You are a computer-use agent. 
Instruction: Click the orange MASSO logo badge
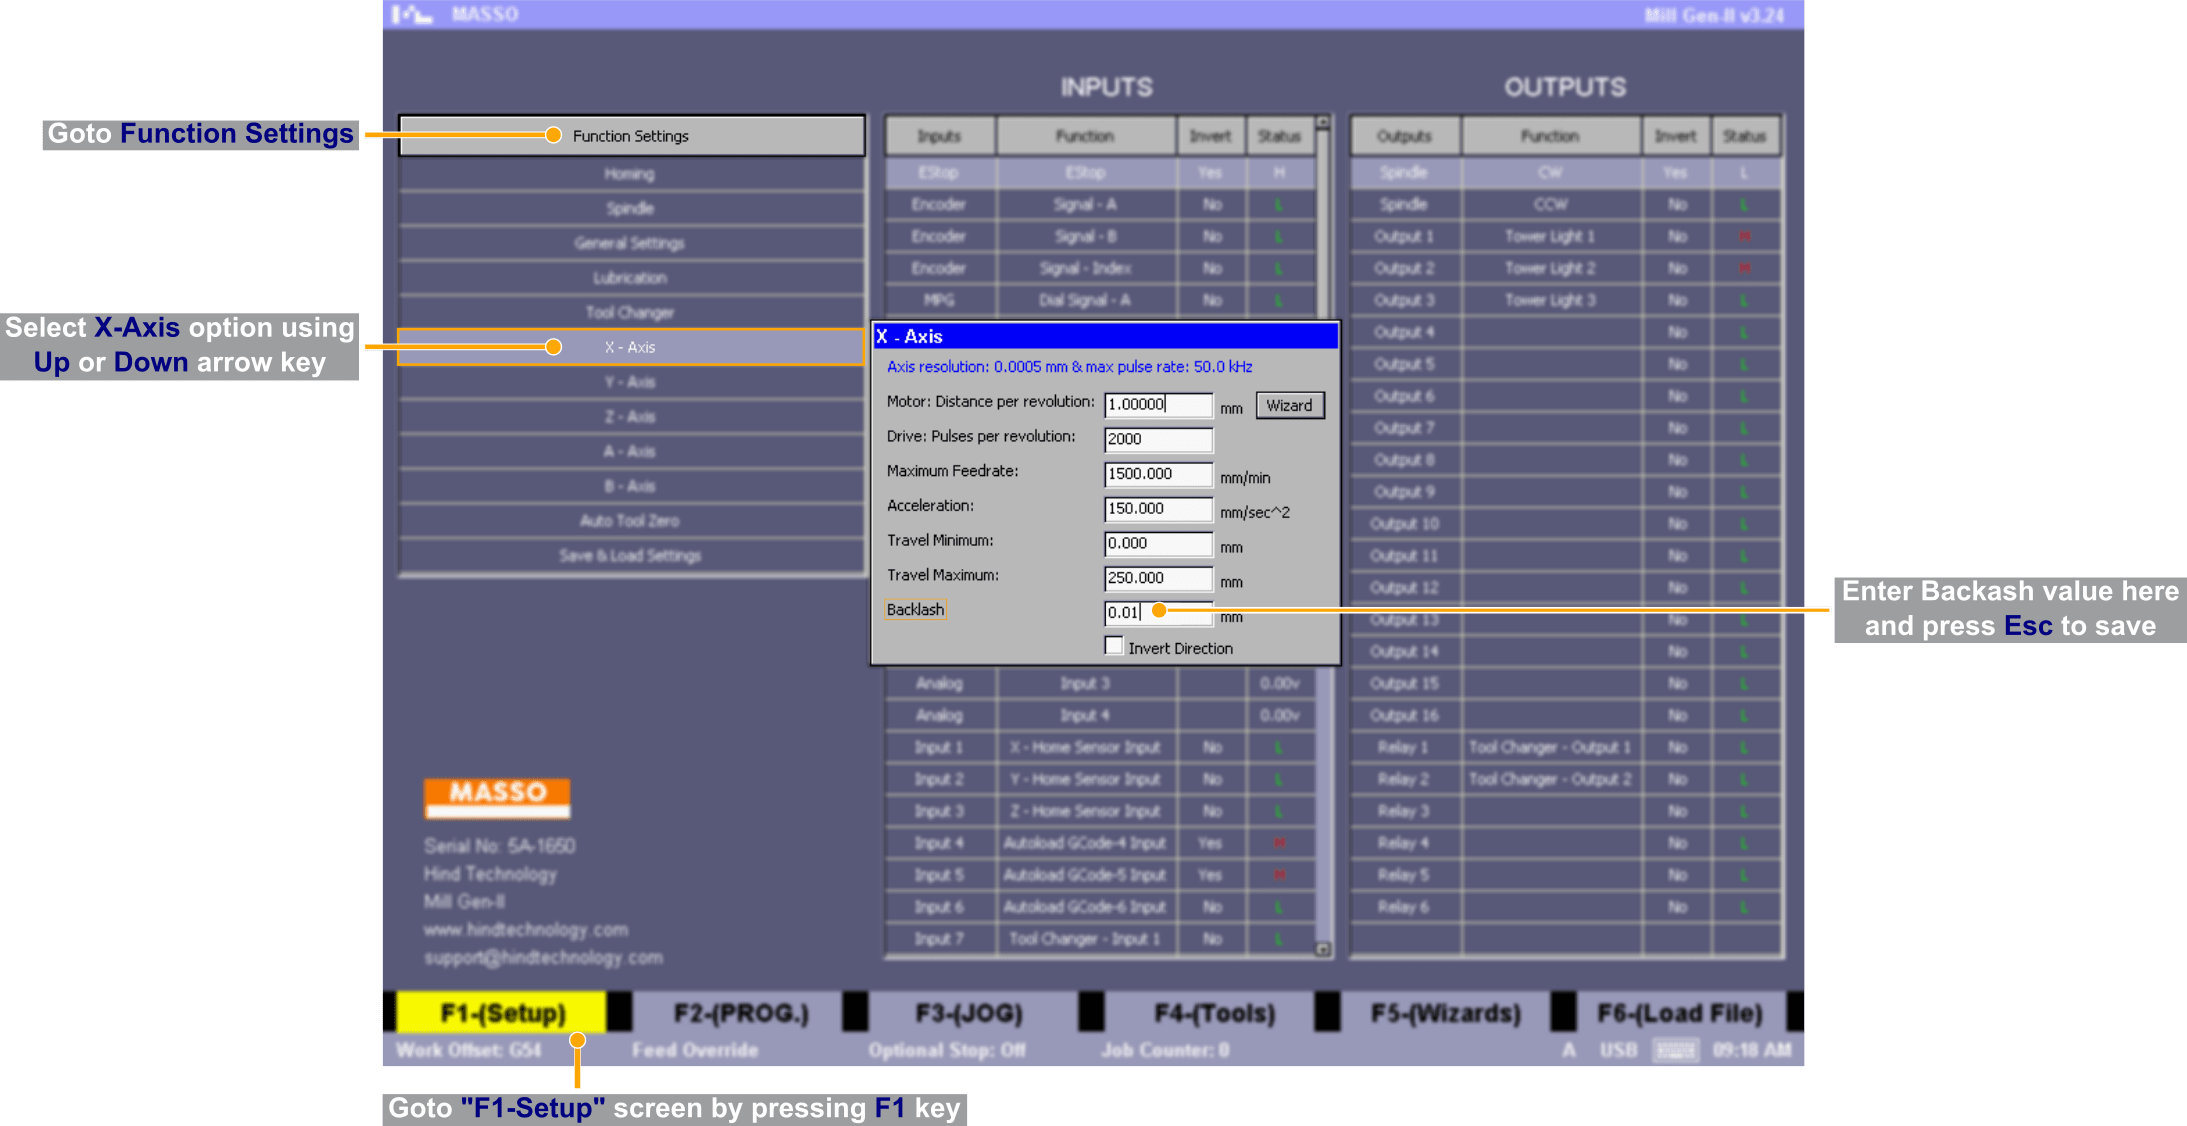click(x=497, y=796)
